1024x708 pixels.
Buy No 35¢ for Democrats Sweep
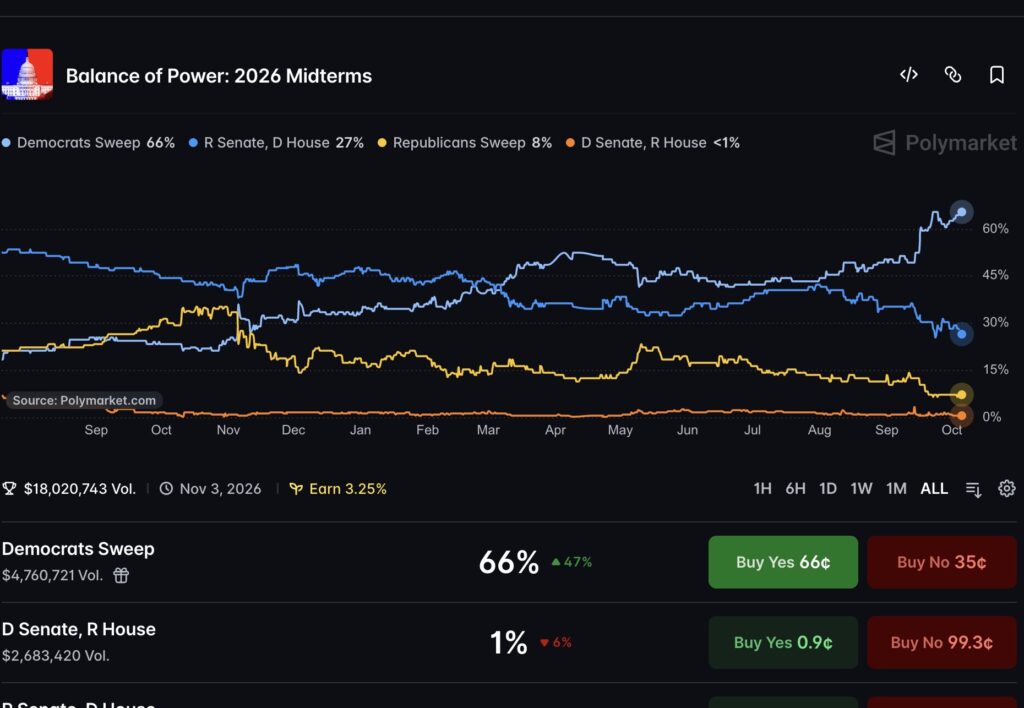pos(942,562)
